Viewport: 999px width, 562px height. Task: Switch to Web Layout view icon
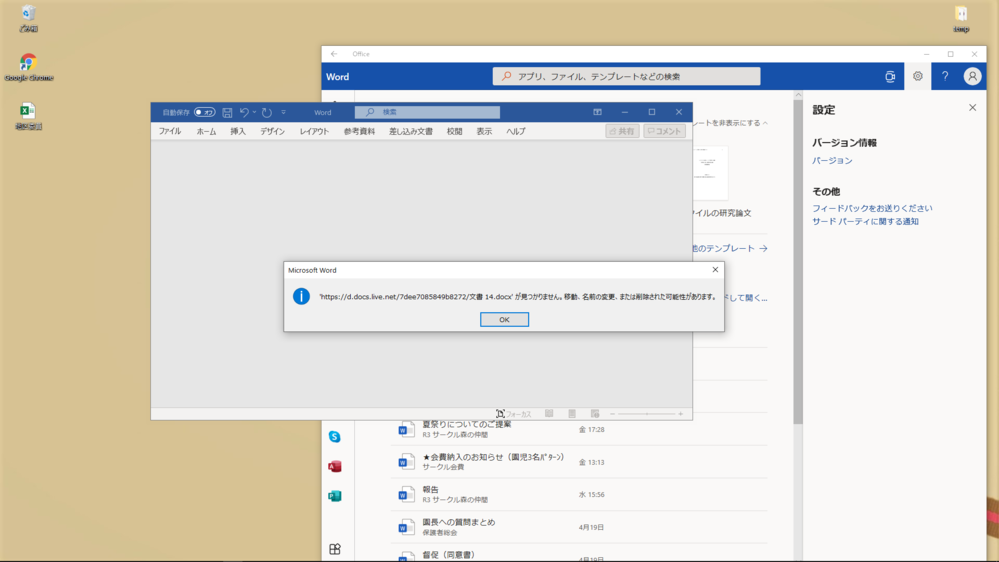[594, 414]
